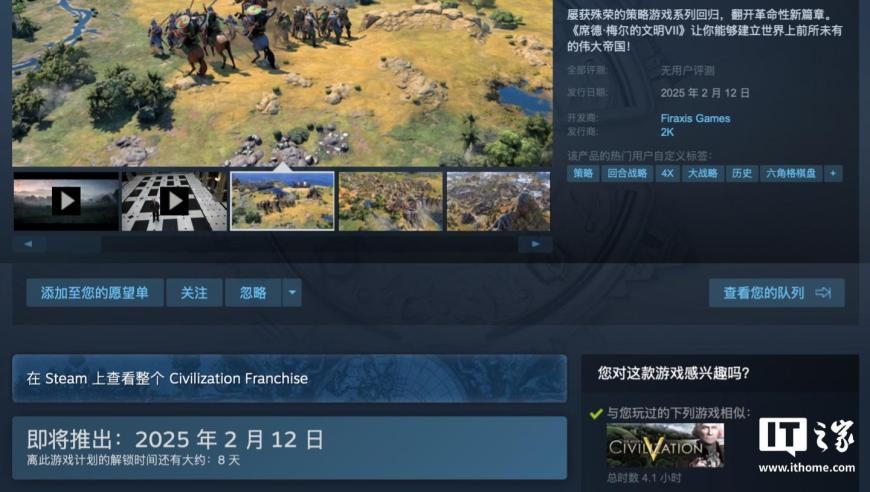Click the plus icon to add tags
This screenshot has width=870, height=492.
(833, 174)
